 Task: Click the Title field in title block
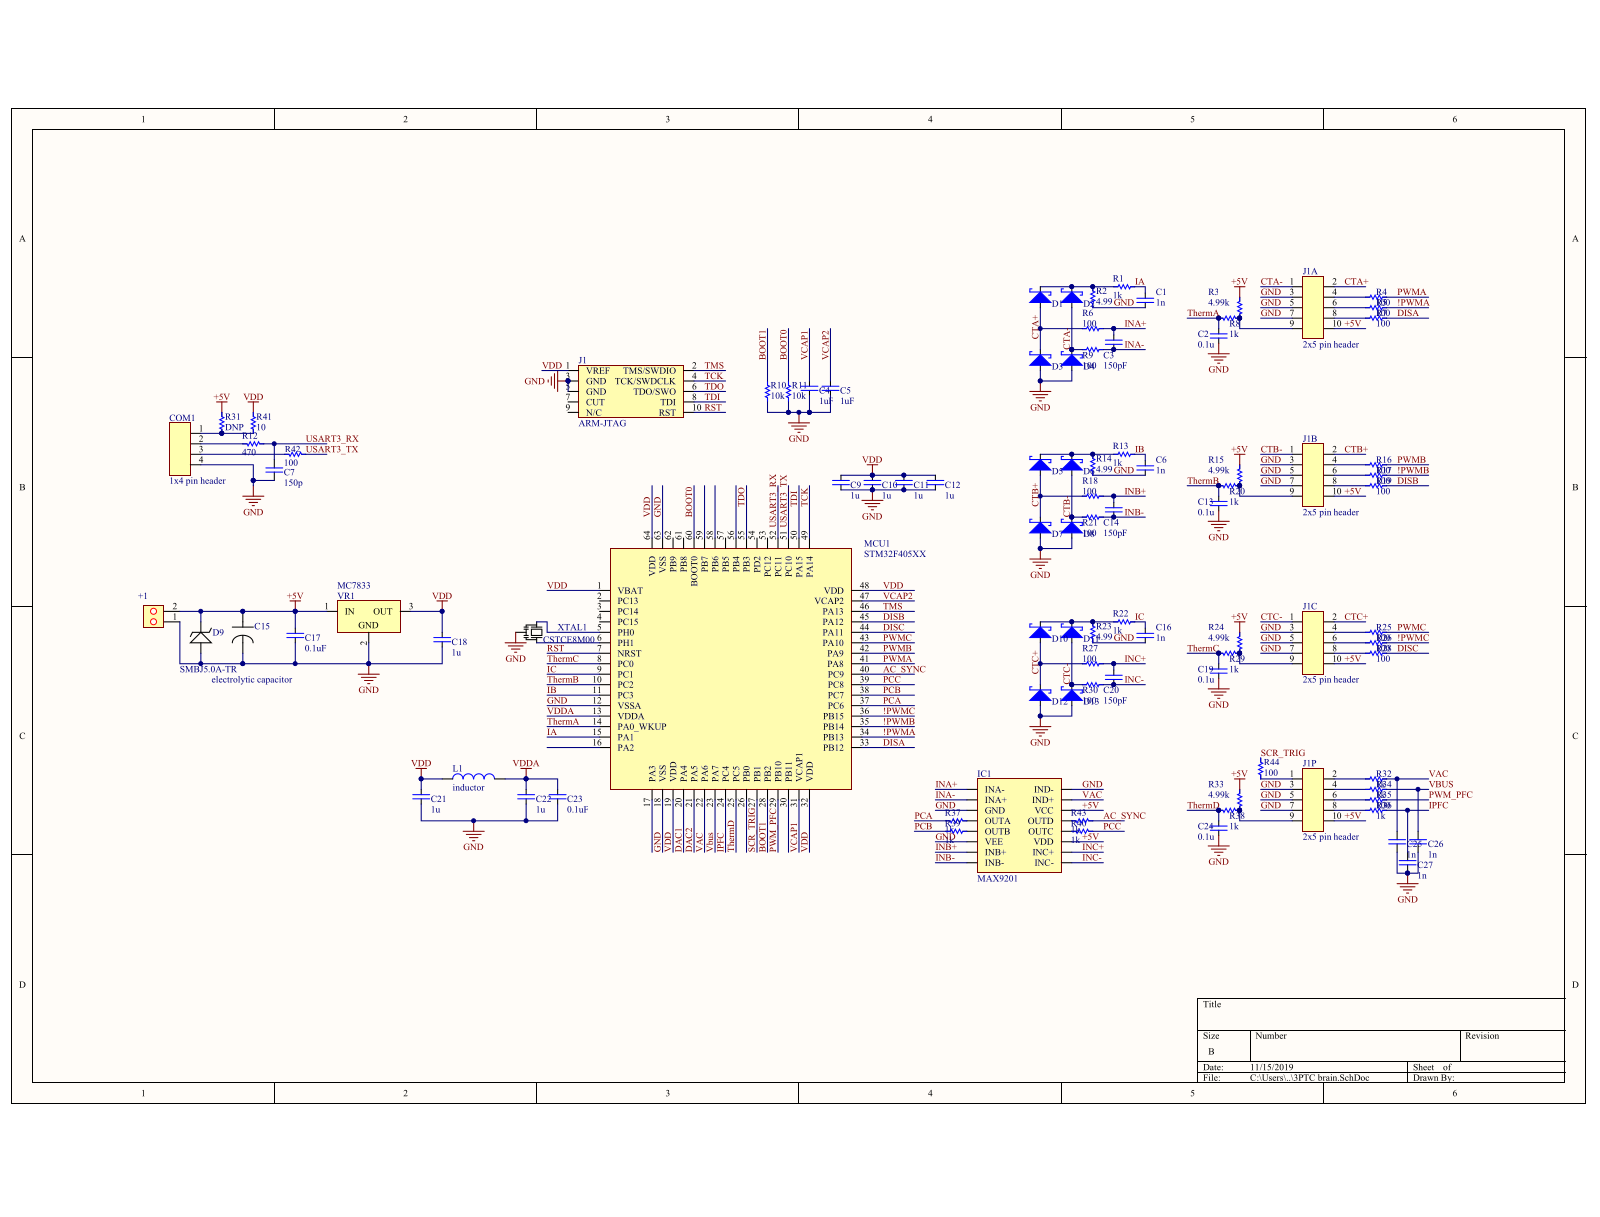pyautogui.click(x=1381, y=1014)
